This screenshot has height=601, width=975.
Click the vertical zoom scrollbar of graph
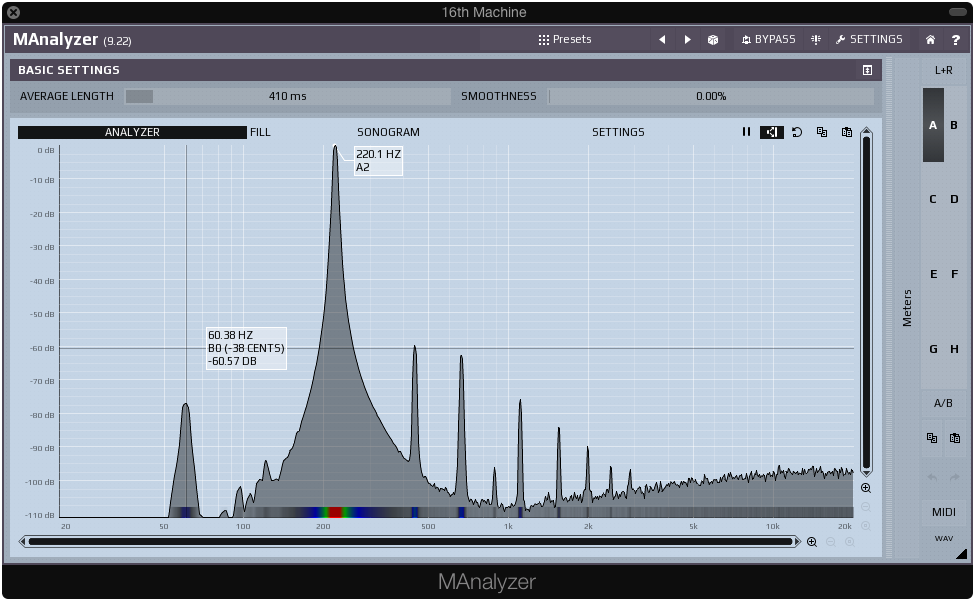coord(866,303)
